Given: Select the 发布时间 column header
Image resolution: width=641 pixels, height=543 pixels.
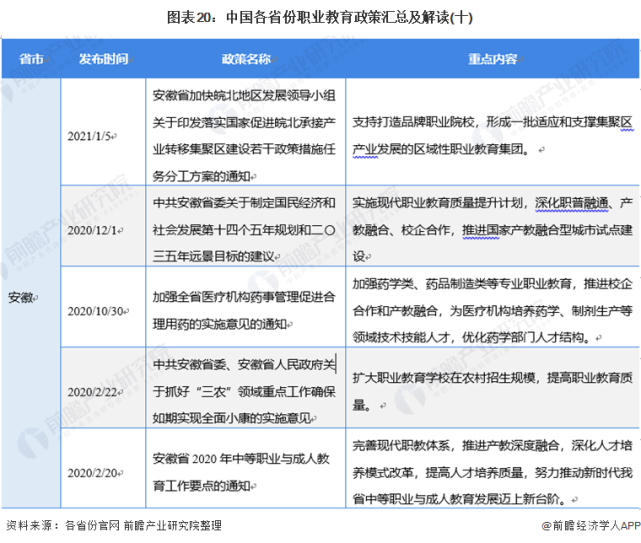Looking at the screenshot, I should pos(103,59).
